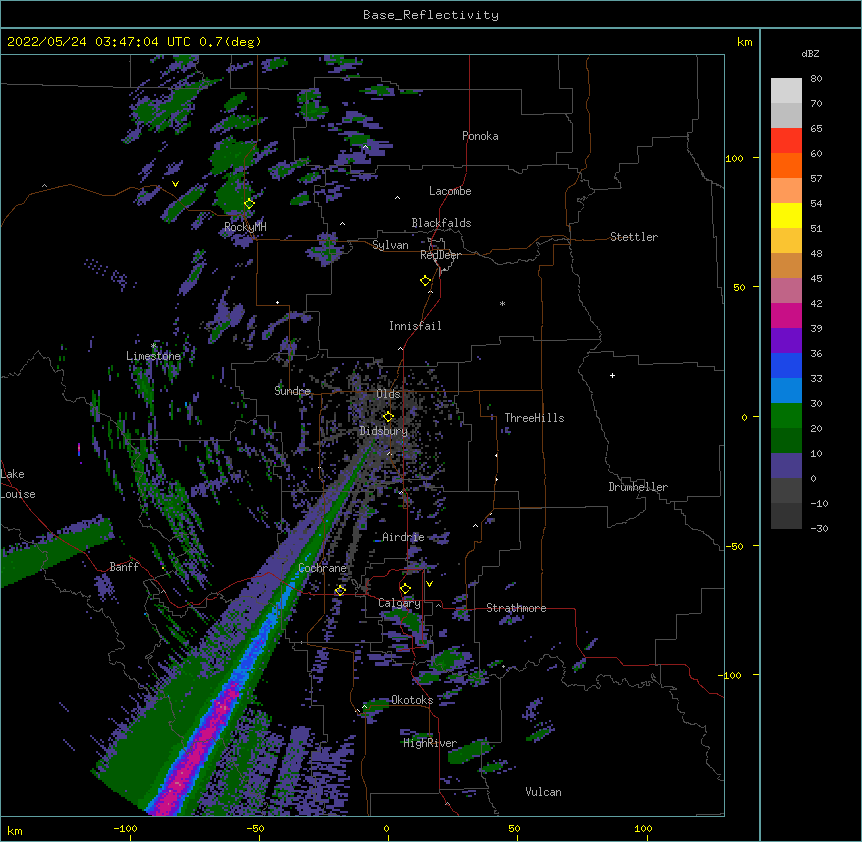Select the Blackfalds label
The image size is (862, 842).
[441, 223]
